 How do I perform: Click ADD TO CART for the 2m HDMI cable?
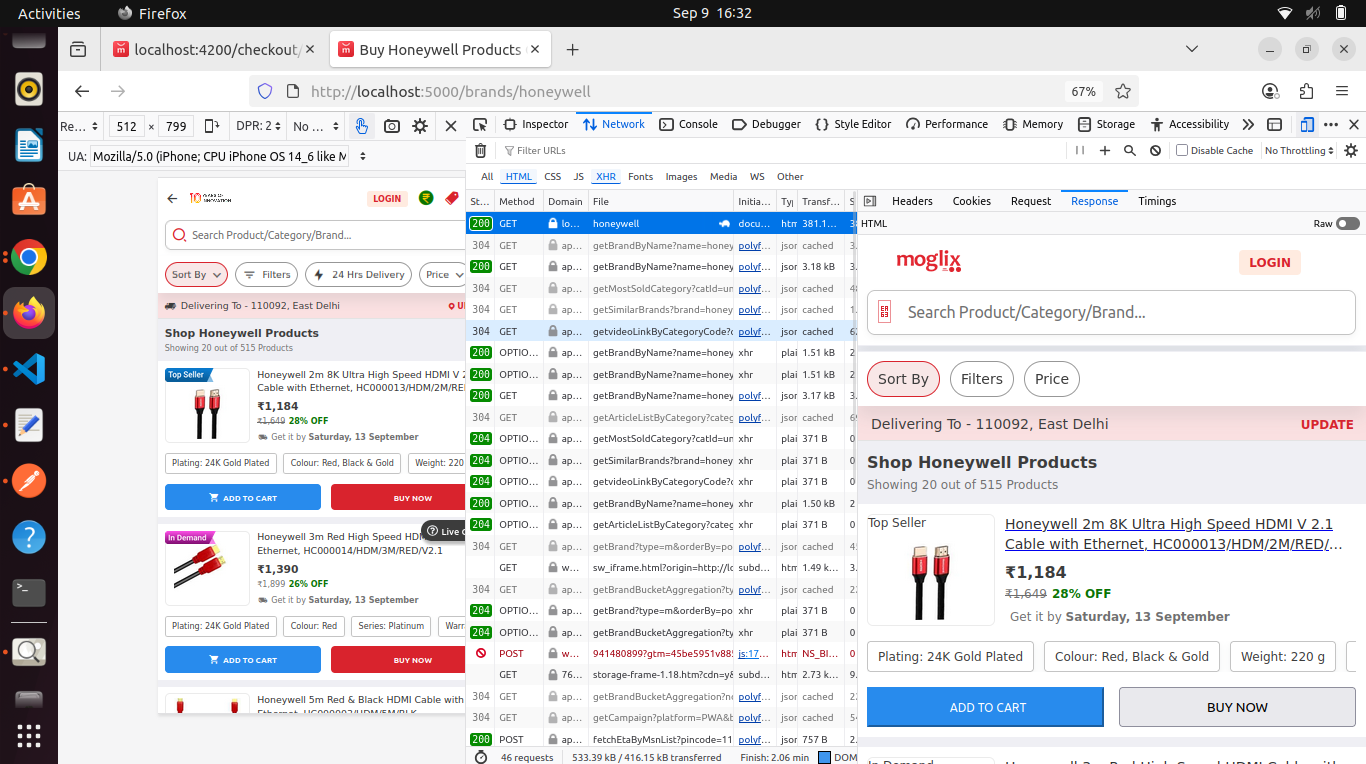pyautogui.click(x=243, y=498)
